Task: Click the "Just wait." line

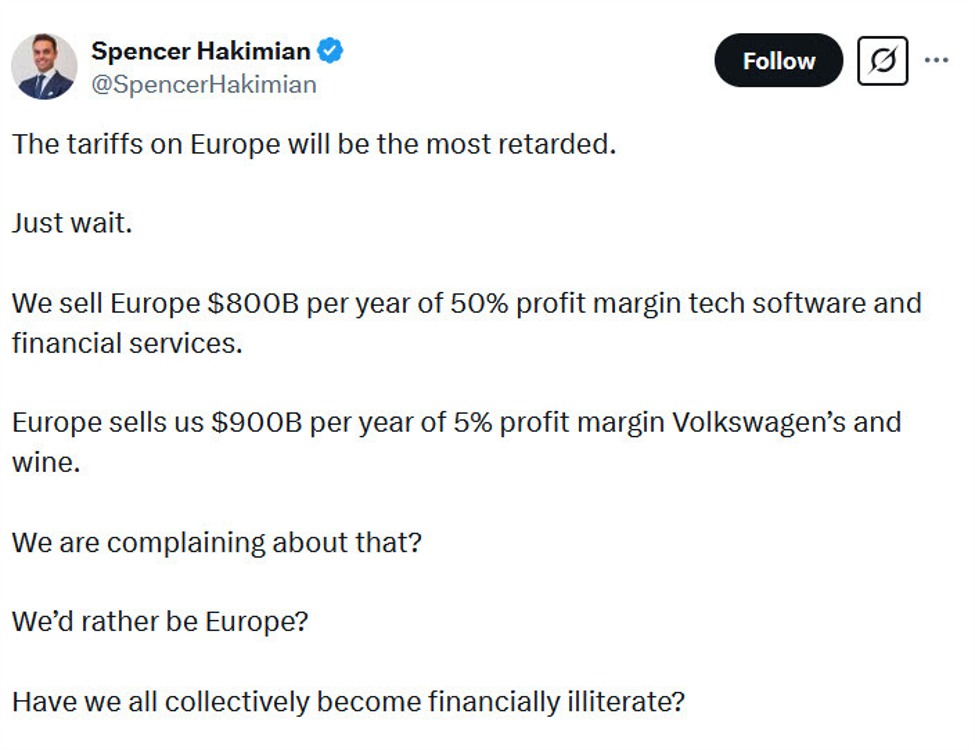Action: pyautogui.click(x=72, y=222)
